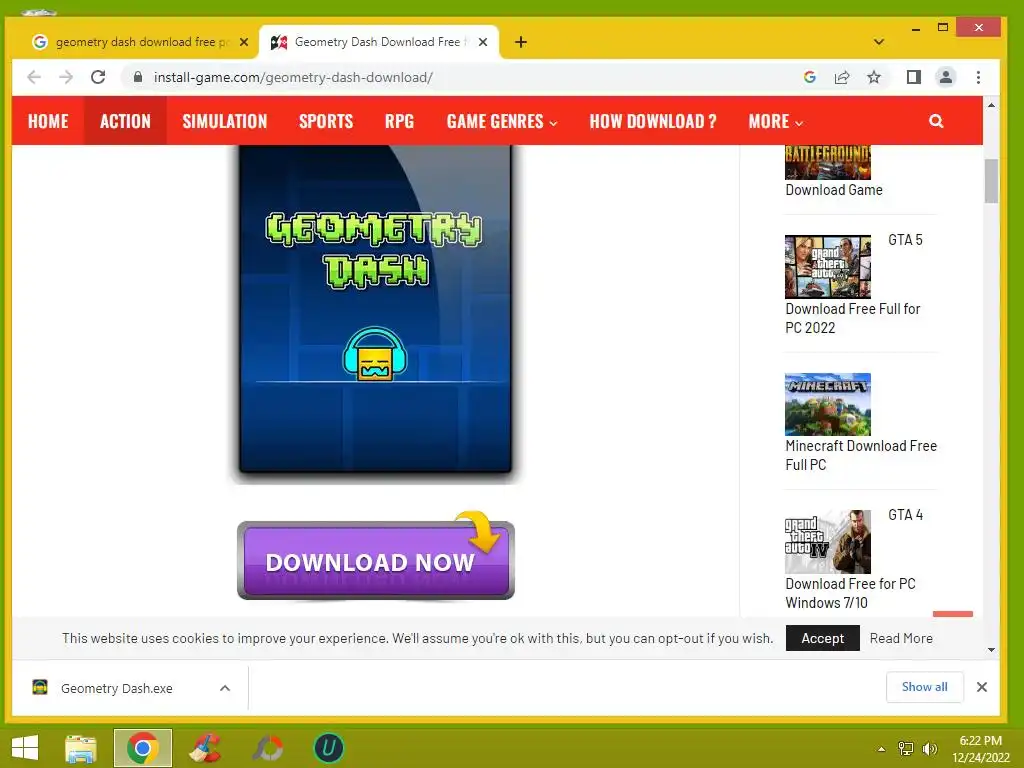Close the Google search tab
Screen dimensions: 1024x768
244,42
